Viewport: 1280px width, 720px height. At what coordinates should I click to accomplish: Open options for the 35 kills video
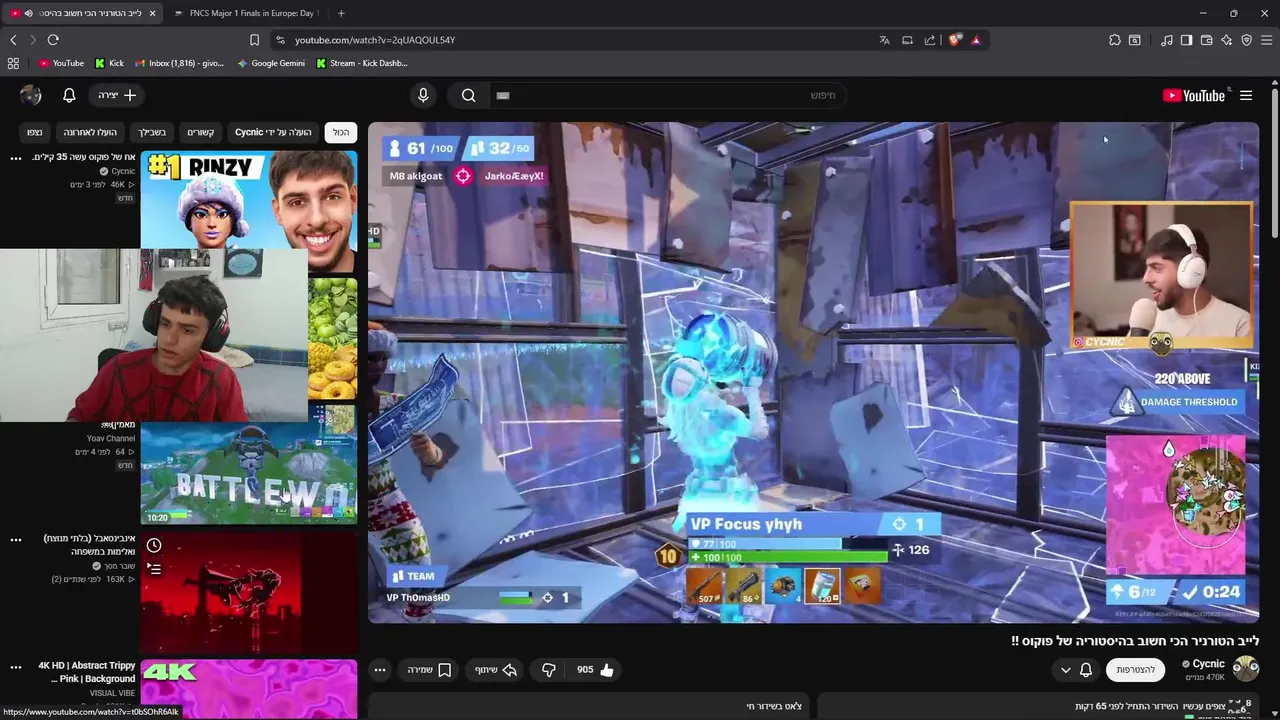point(16,158)
